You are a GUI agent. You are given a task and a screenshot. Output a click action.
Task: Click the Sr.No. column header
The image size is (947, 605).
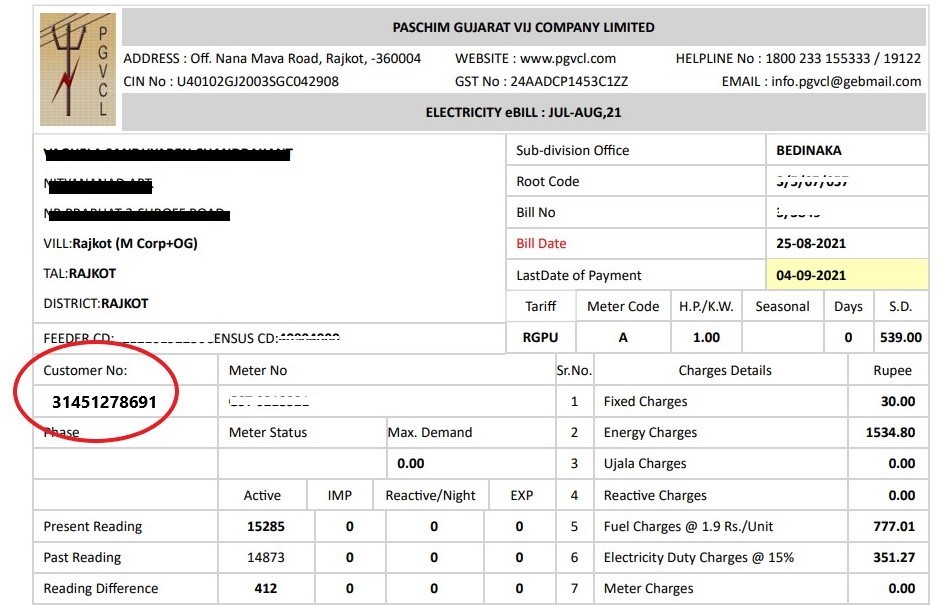tap(574, 370)
